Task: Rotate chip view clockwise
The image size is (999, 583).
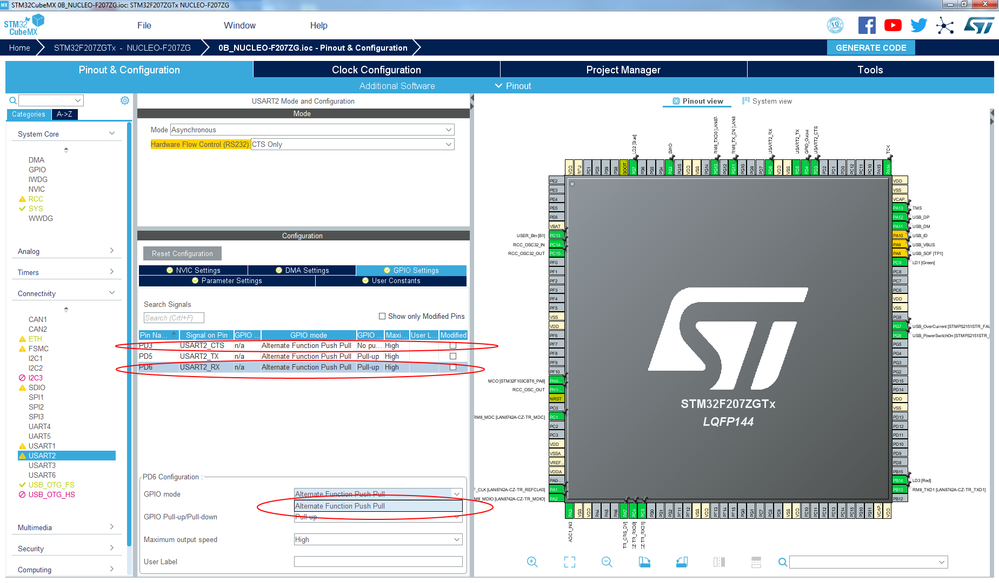Action: pyautogui.click(x=644, y=562)
